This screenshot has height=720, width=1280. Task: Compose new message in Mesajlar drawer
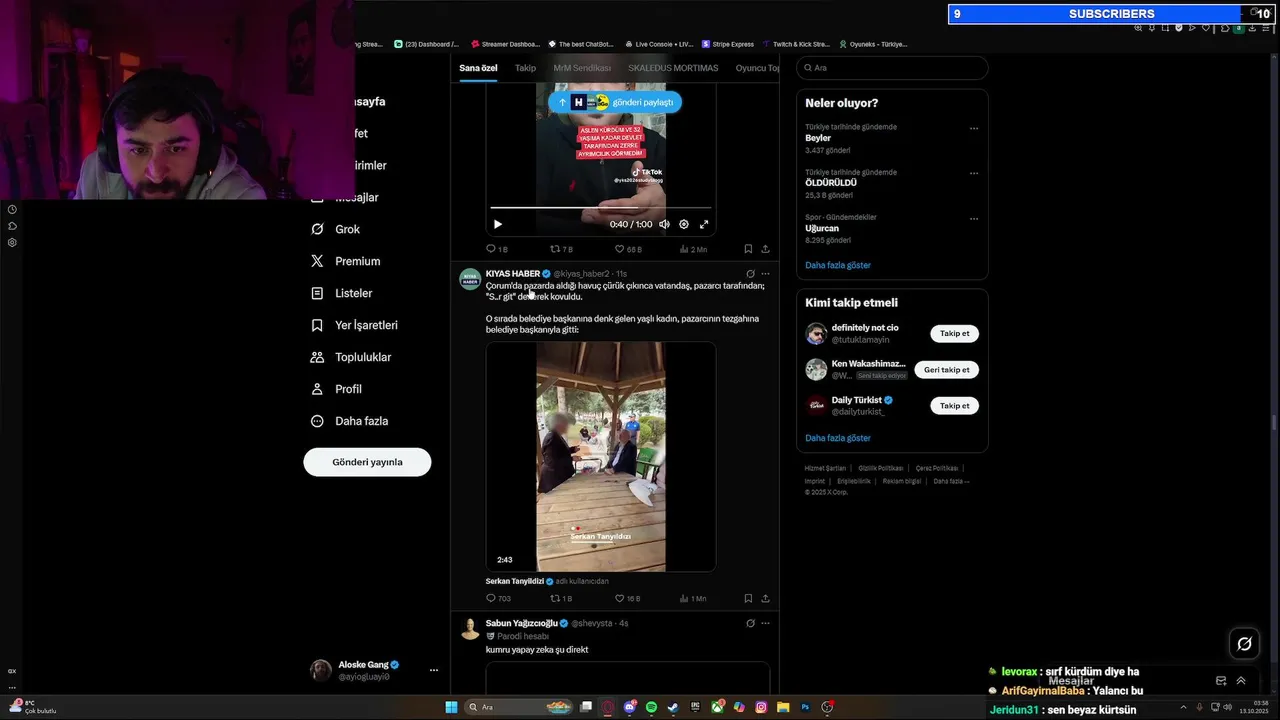pyautogui.click(x=1221, y=681)
